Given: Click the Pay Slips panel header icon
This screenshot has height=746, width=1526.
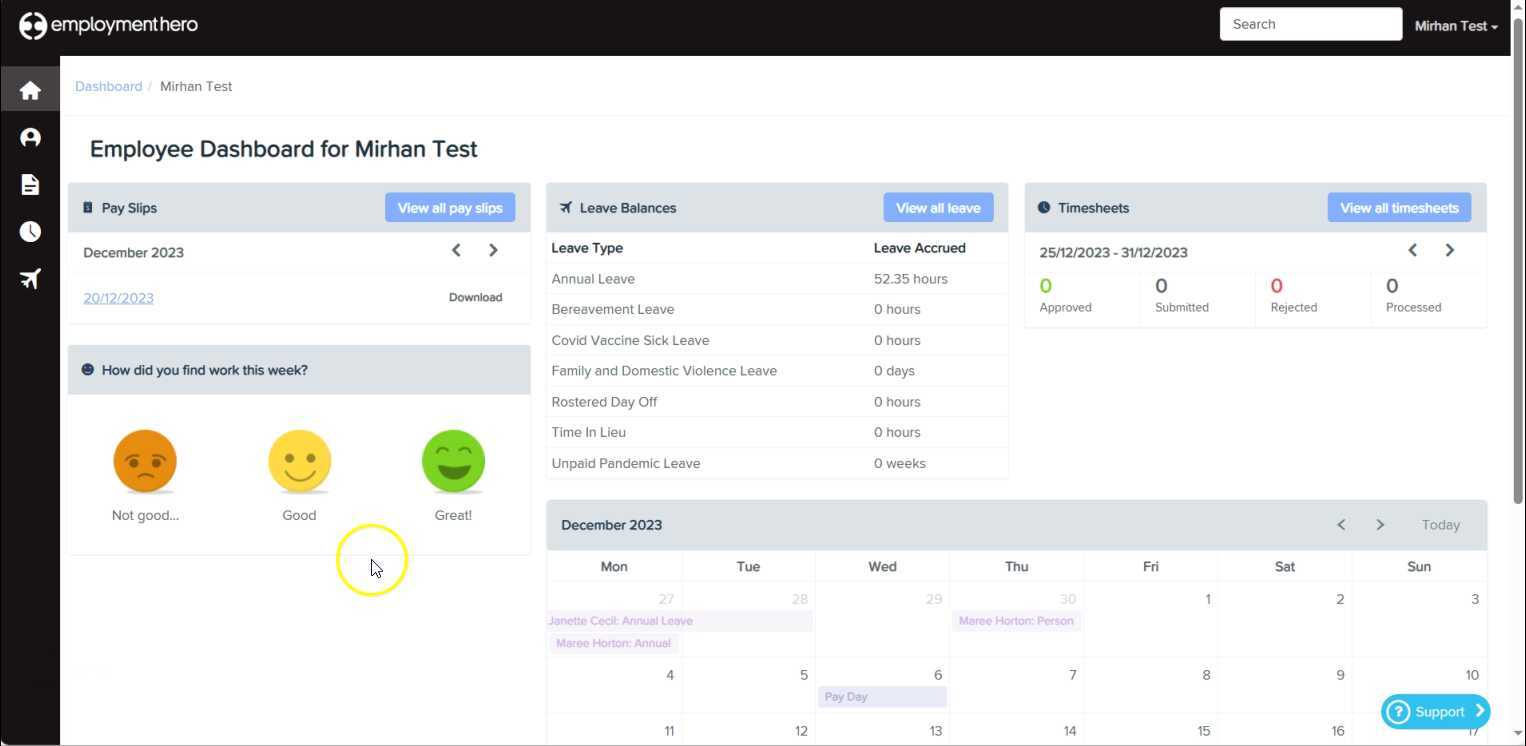Looking at the screenshot, I should tap(86, 207).
